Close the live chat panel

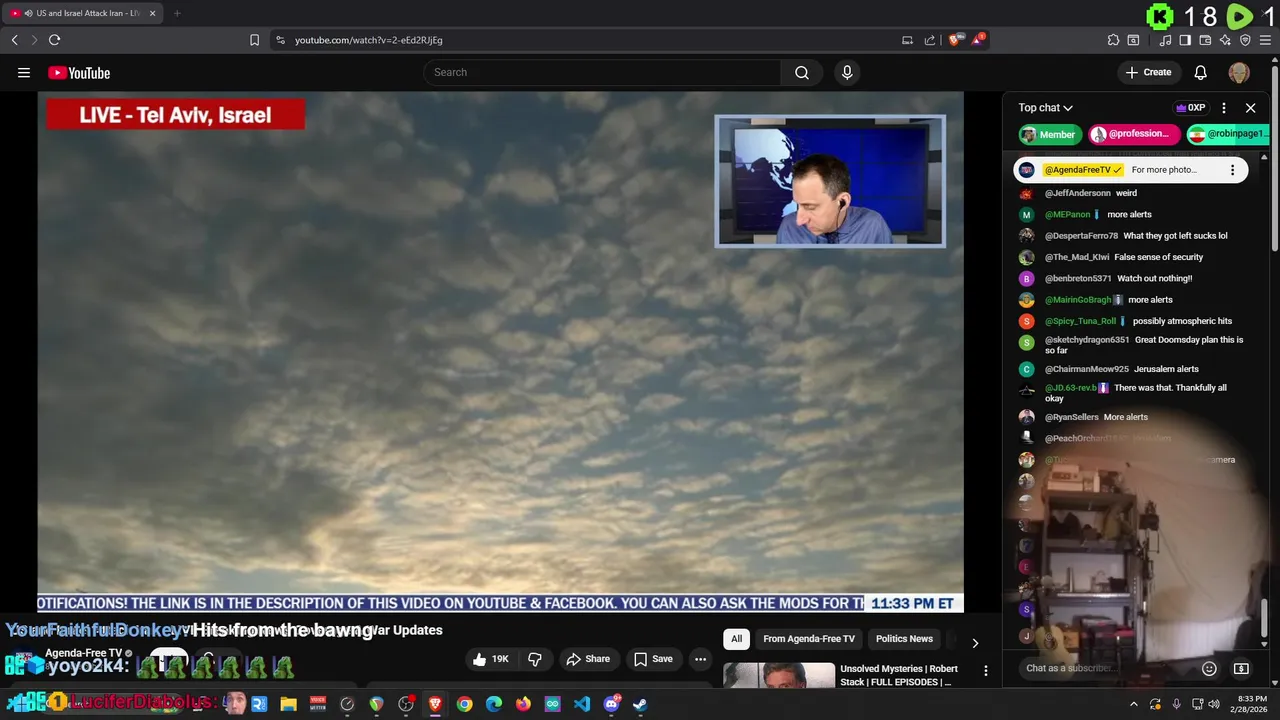coord(1250,108)
